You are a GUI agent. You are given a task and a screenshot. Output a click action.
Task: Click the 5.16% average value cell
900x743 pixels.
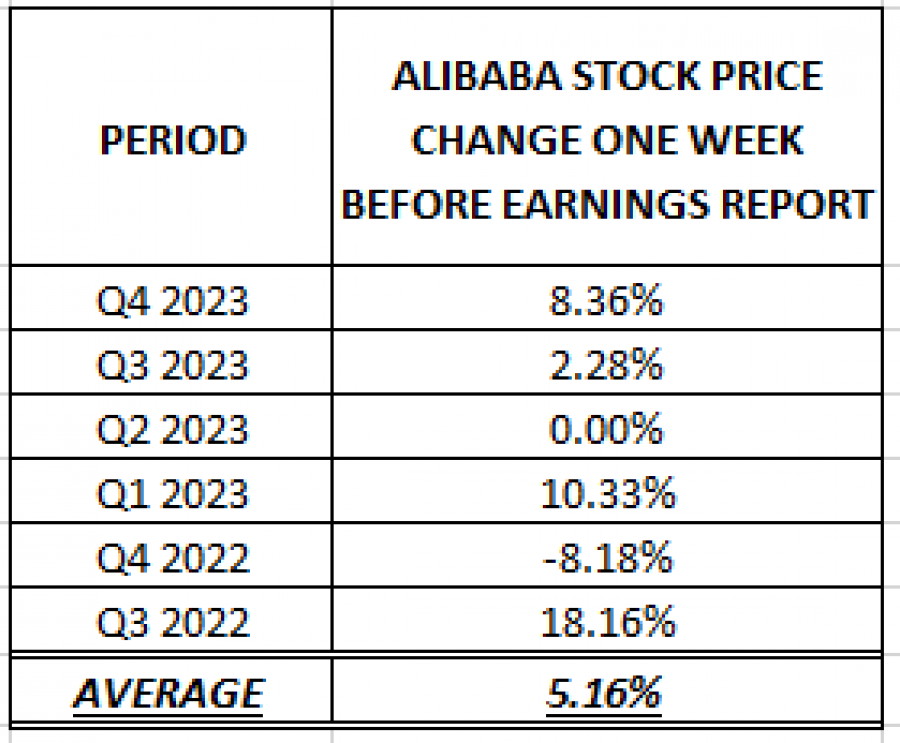point(607,690)
